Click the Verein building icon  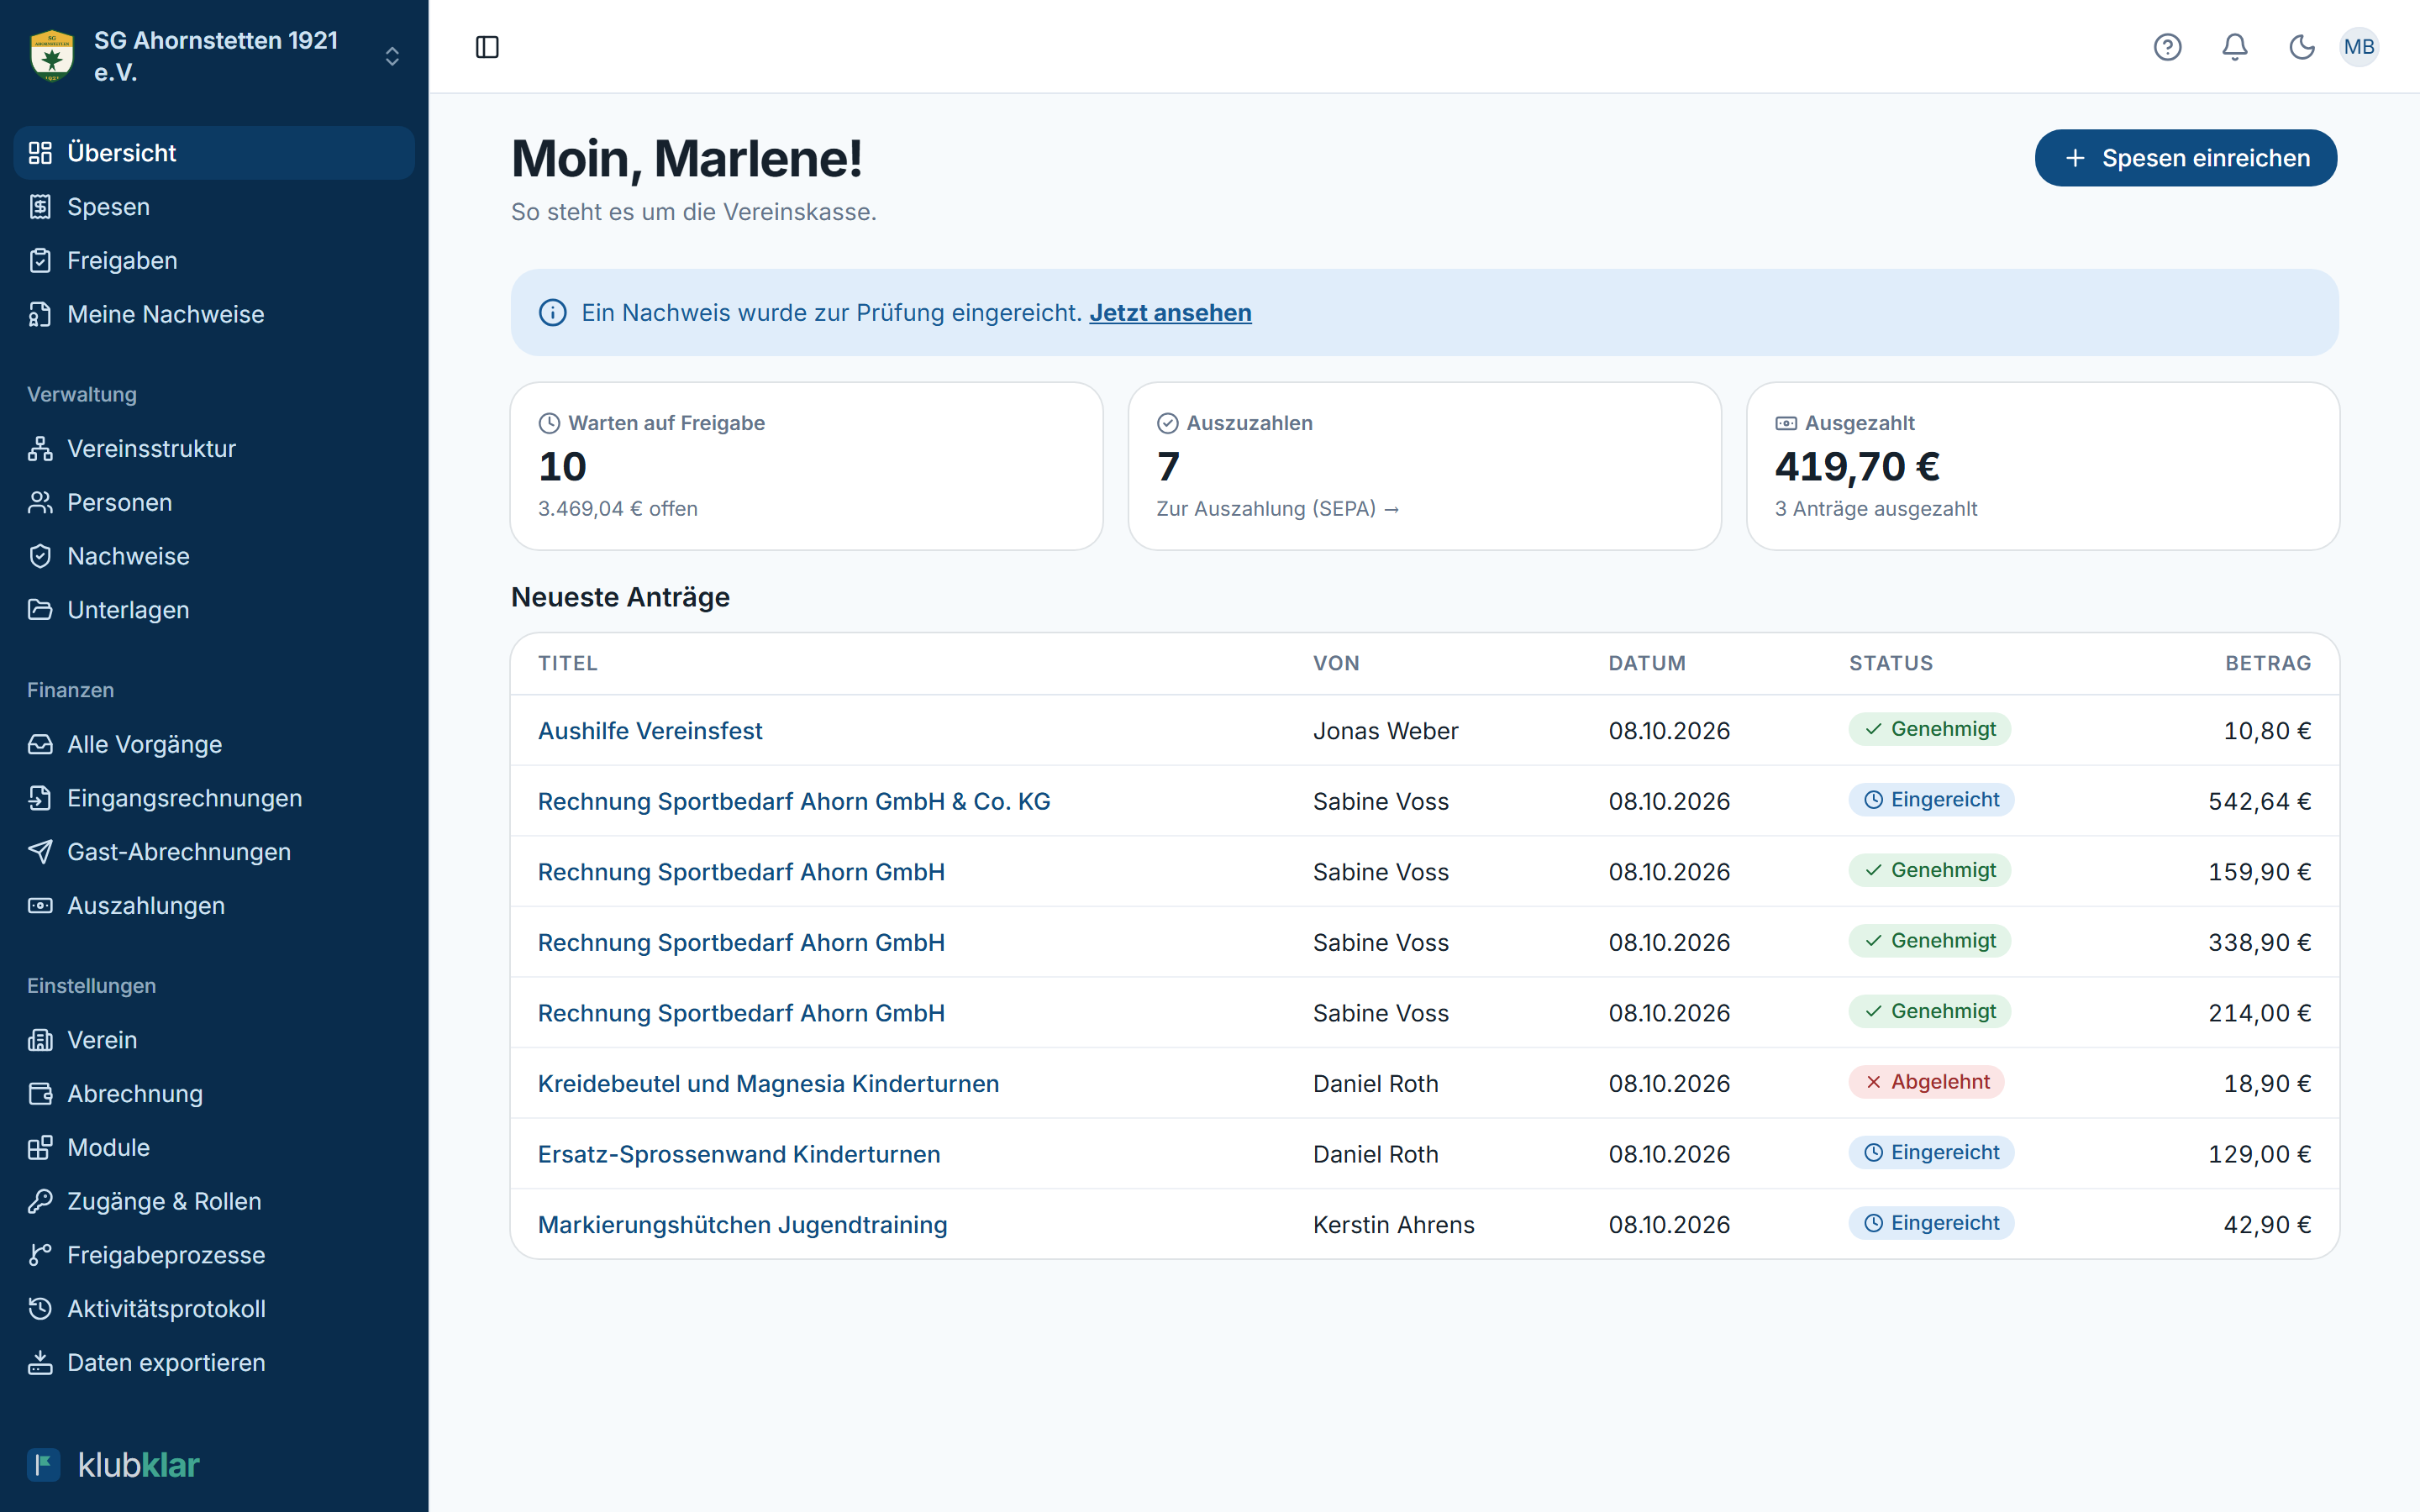[x=40, y=1040]
